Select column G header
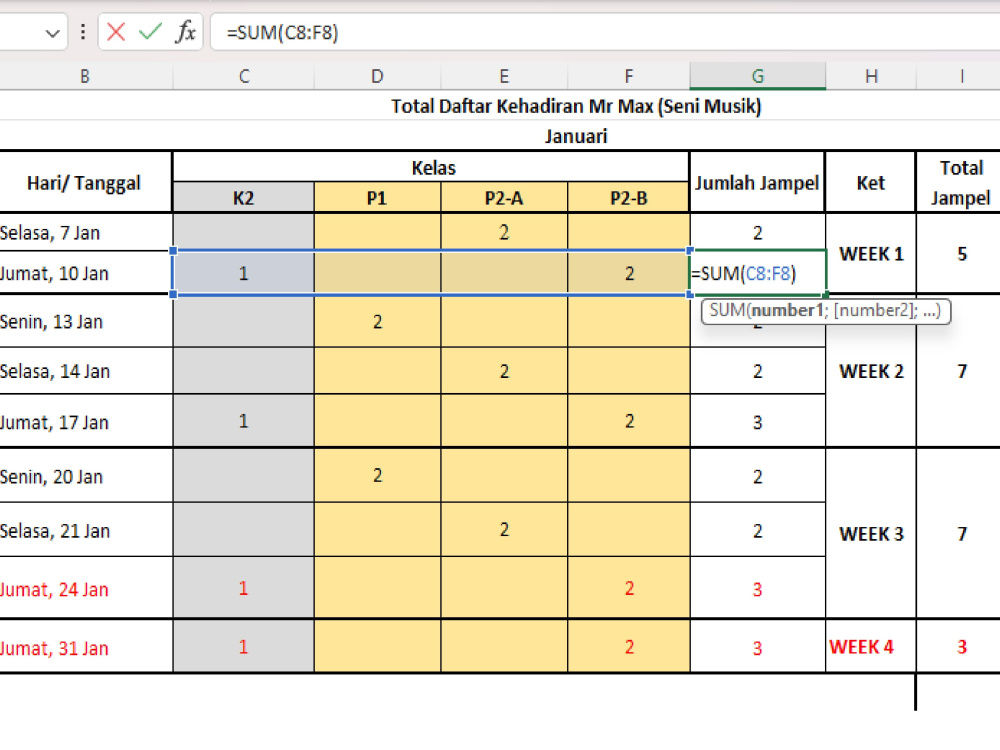1000x750 pixels. 758,77
